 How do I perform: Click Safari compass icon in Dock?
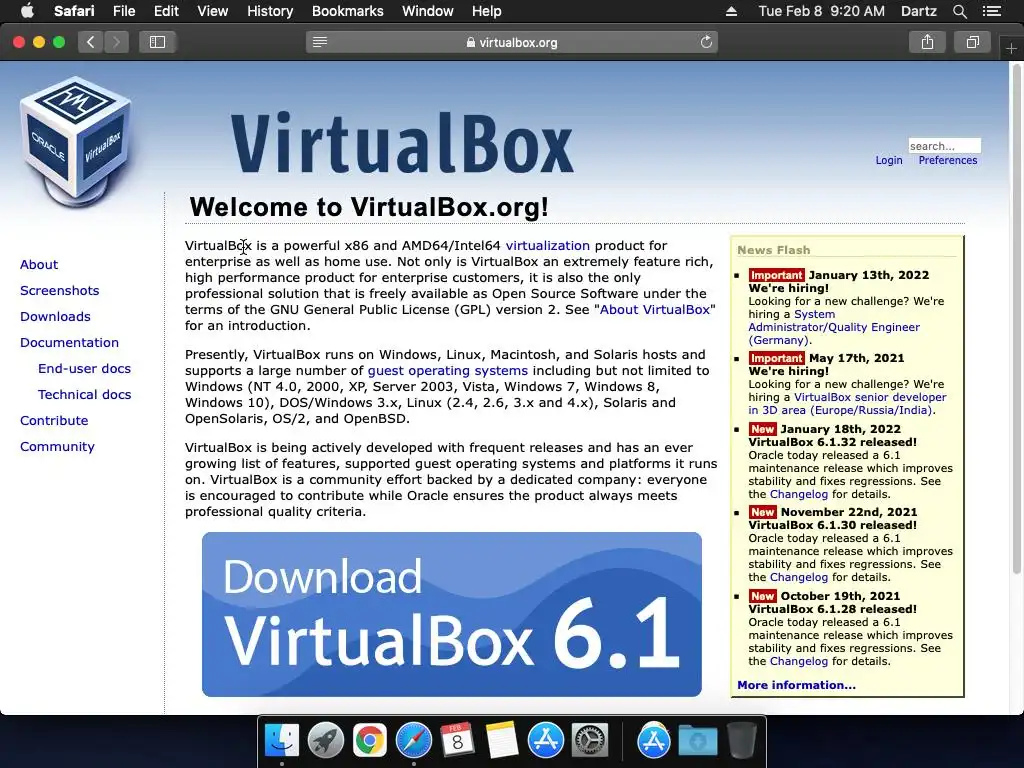coord(413,741)
